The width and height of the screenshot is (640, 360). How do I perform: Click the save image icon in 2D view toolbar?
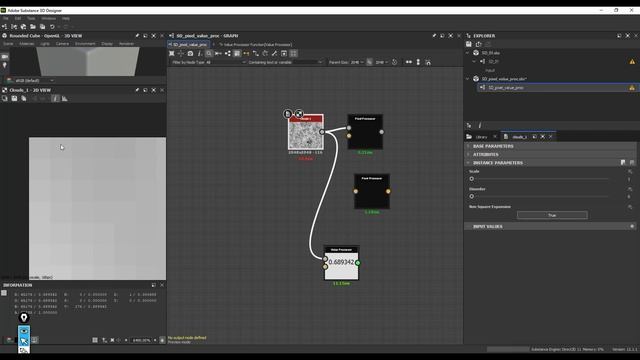14,98
